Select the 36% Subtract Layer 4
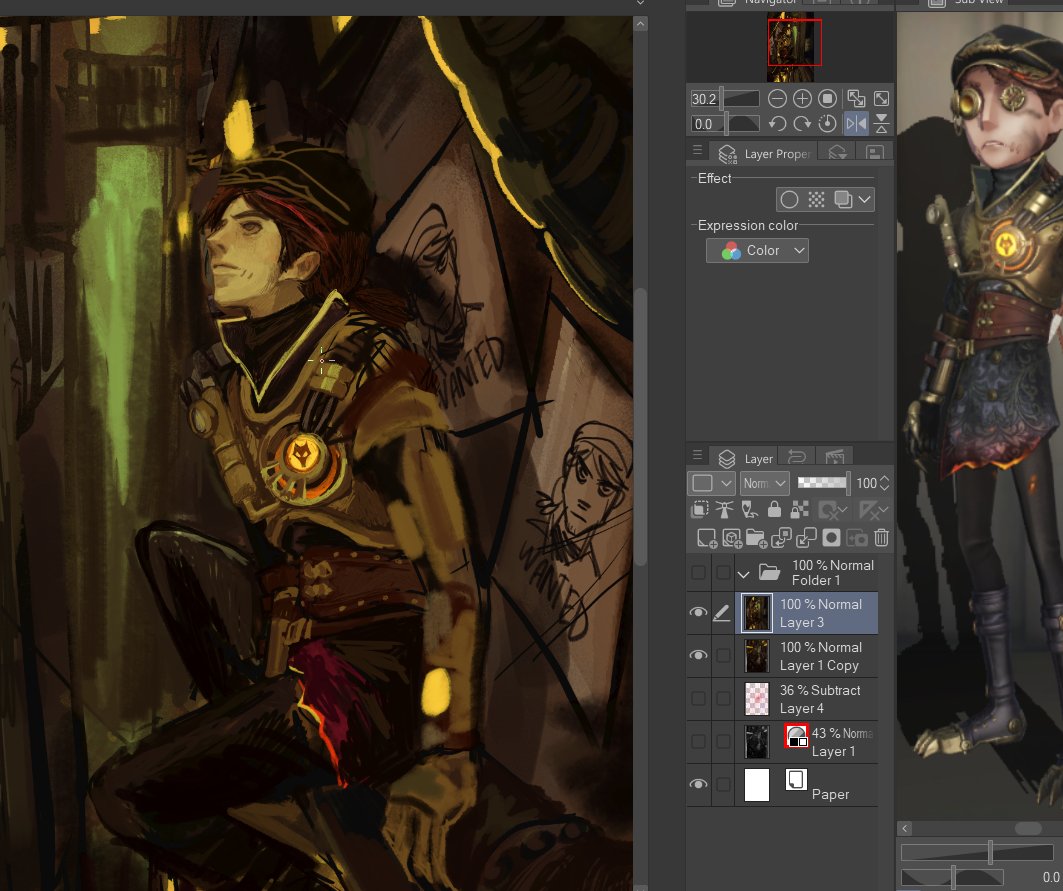The image size is (1063, 891). coord(807,699)
